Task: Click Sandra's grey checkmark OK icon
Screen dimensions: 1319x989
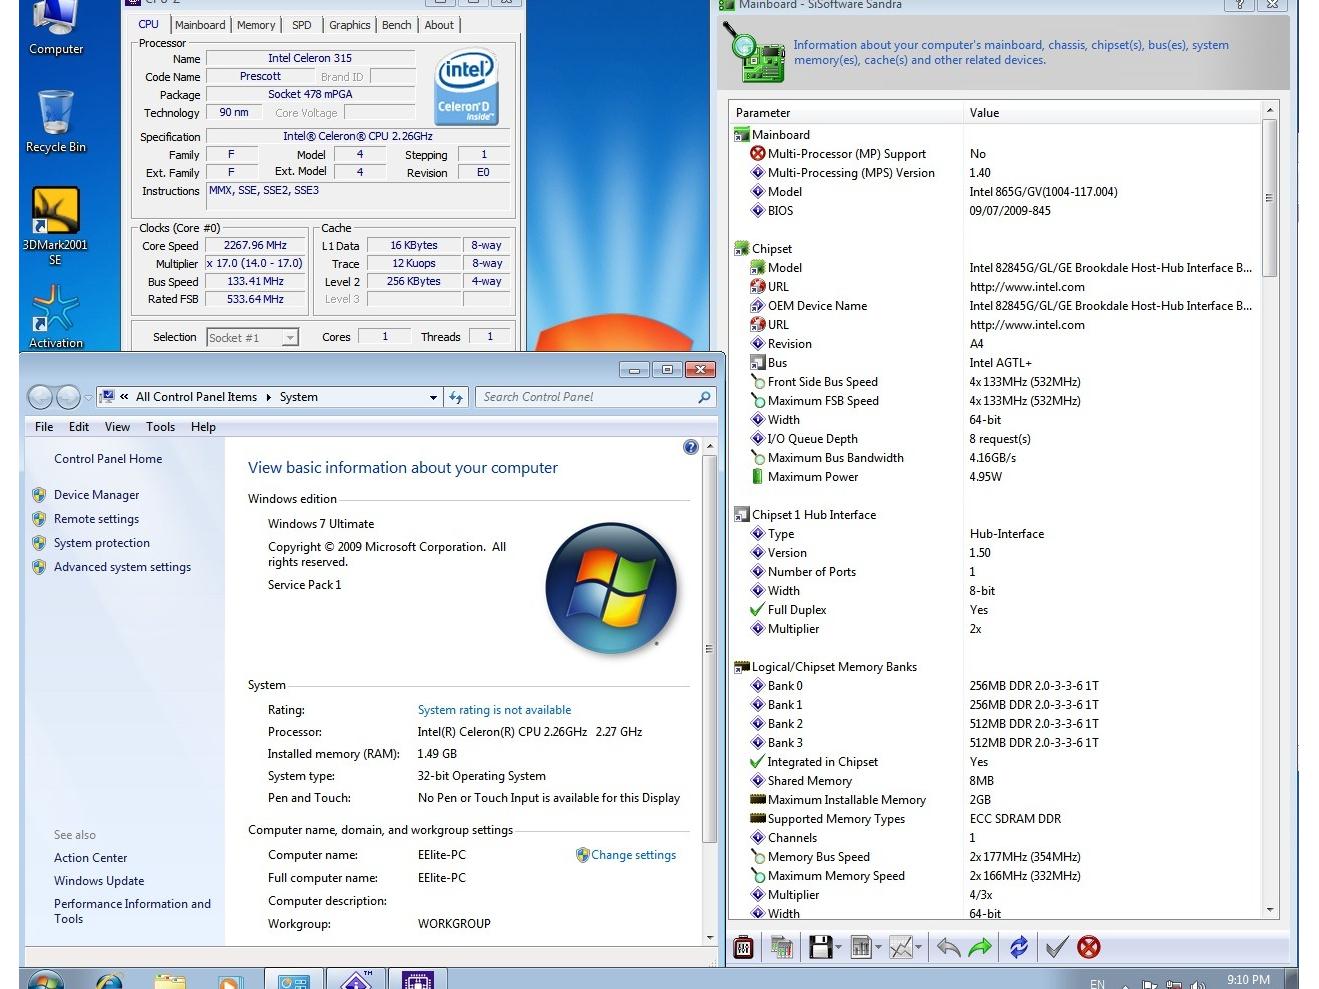Action: 1057,947
